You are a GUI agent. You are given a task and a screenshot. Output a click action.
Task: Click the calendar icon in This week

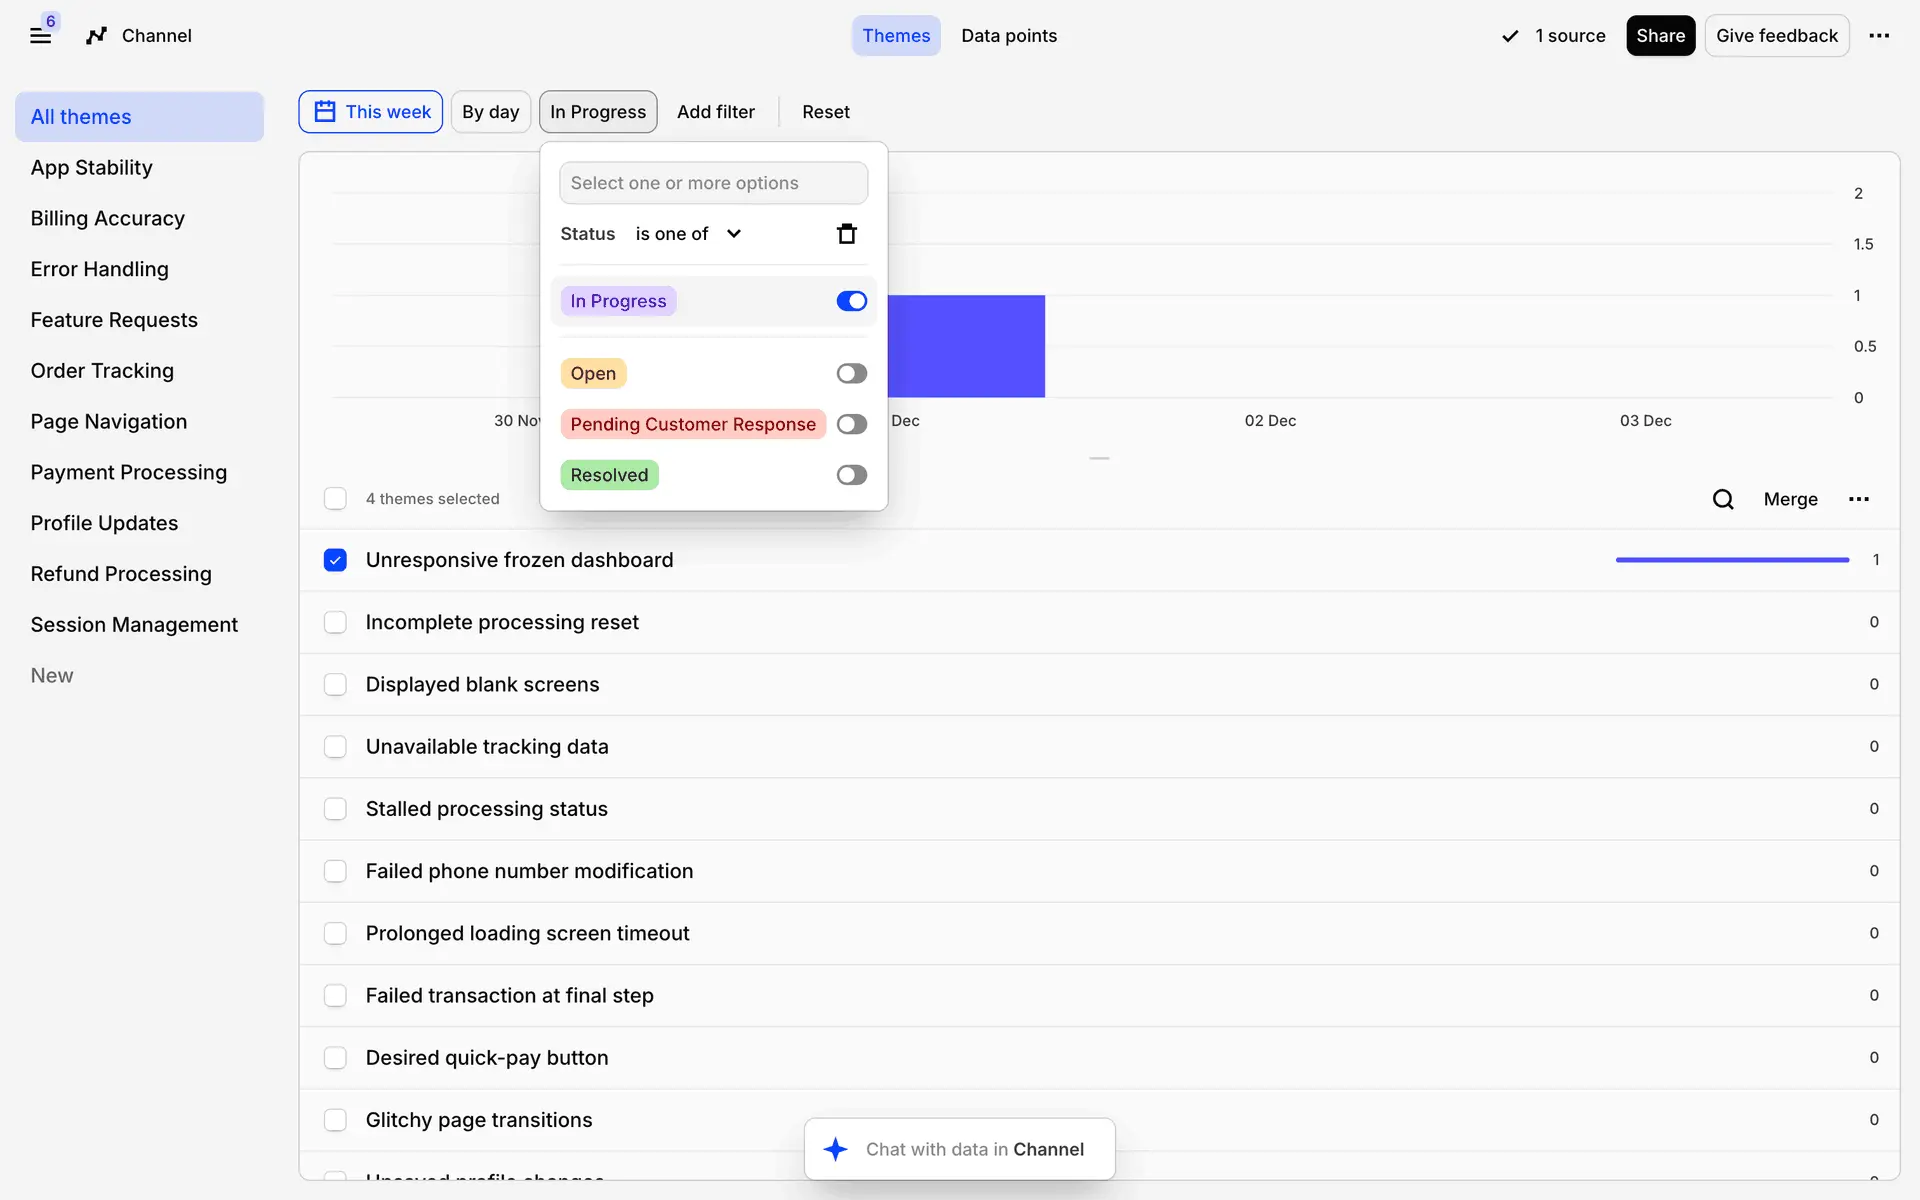tap(325, 112)
